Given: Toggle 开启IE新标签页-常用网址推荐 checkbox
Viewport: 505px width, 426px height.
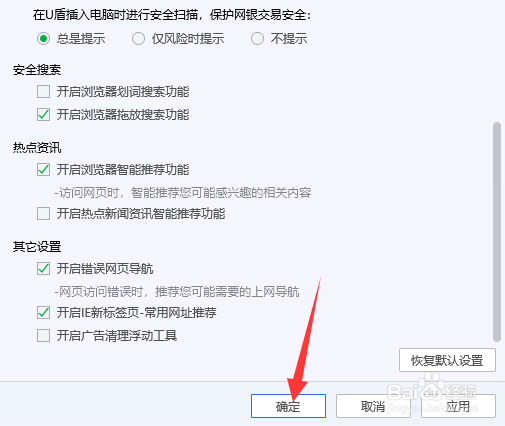Looking at the screenshot, I should (x=43, y=313).
